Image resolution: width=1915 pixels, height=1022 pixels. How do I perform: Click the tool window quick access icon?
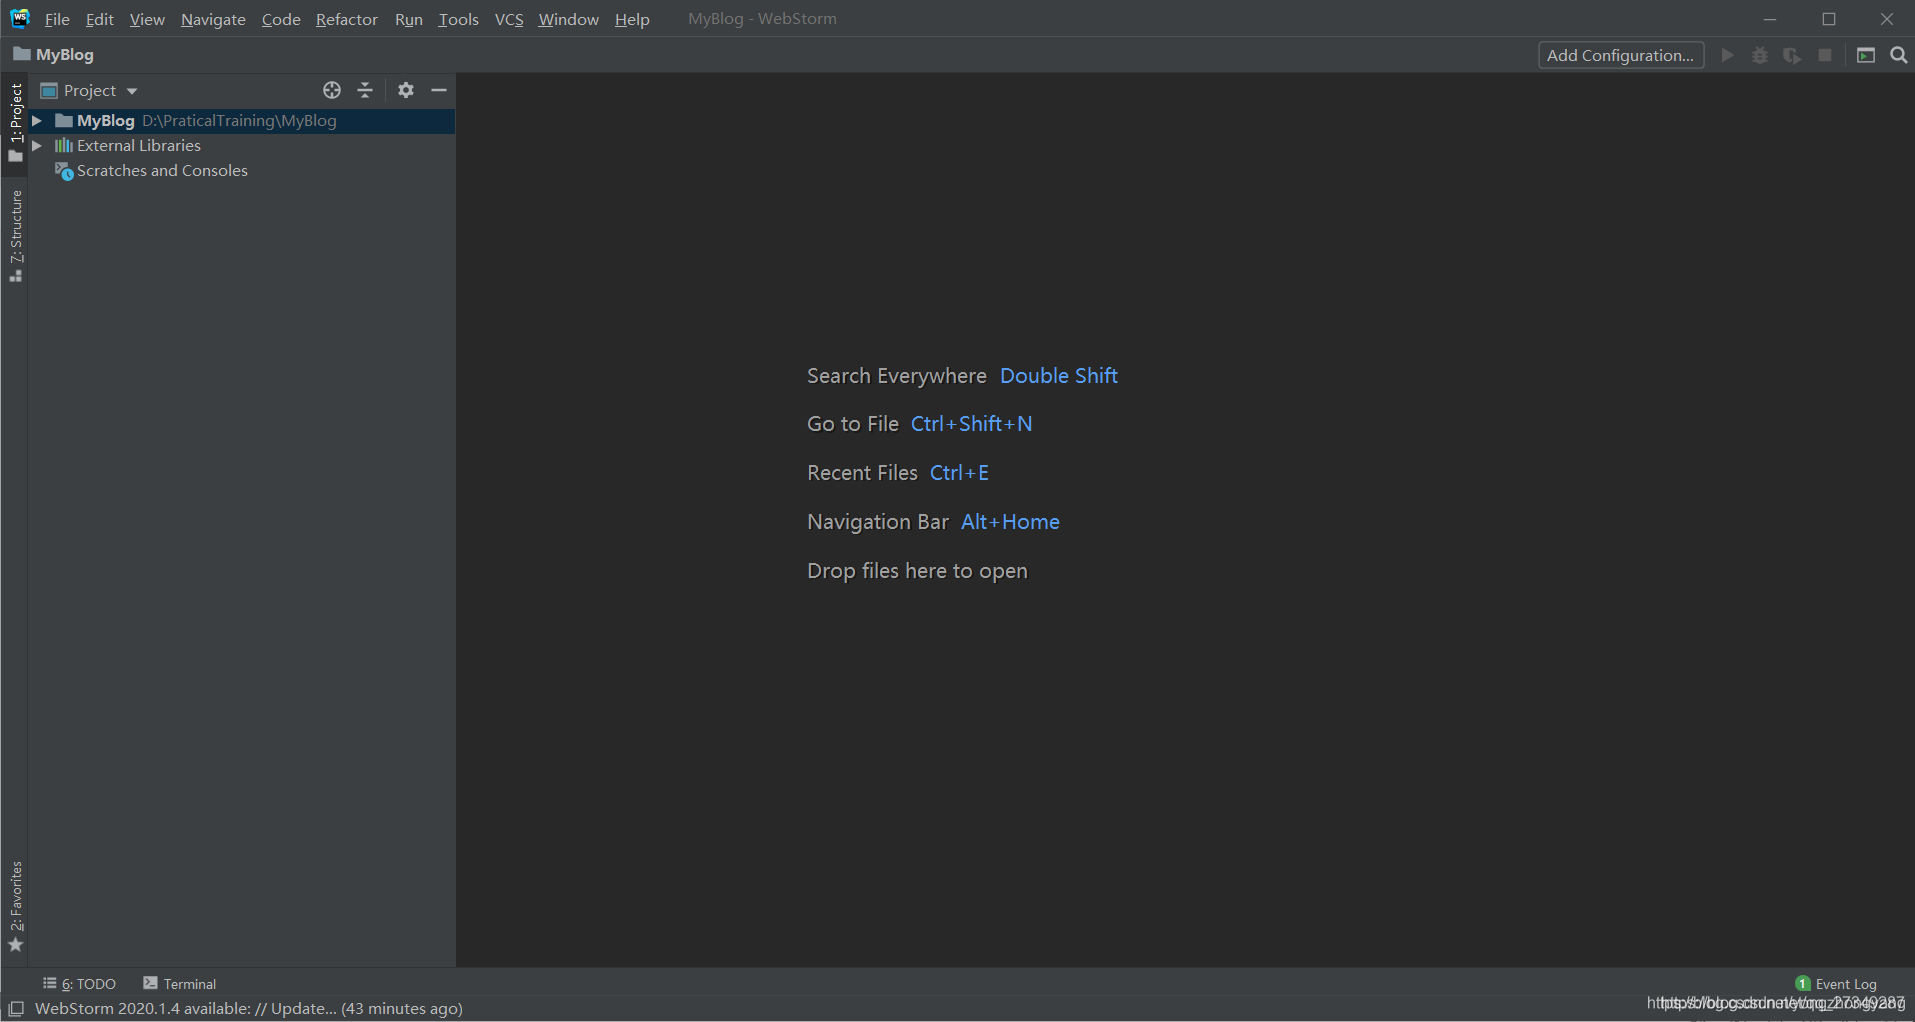coord(16,1008)
